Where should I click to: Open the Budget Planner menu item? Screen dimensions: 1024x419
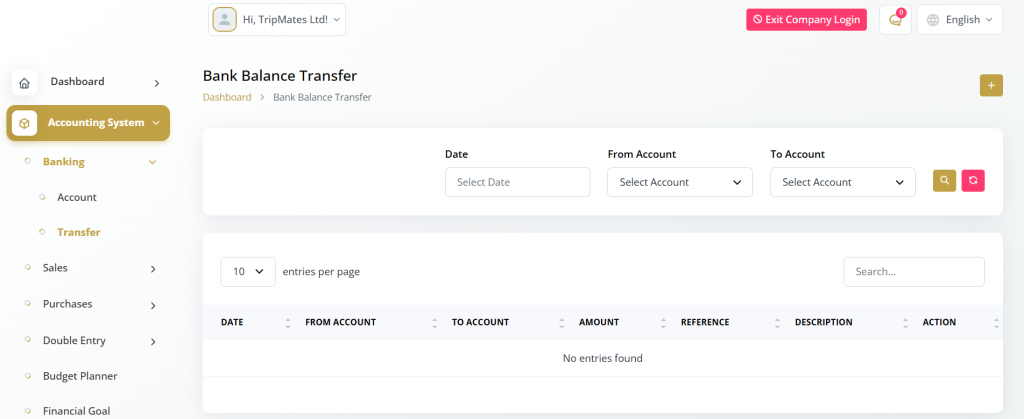click(80, 376)
